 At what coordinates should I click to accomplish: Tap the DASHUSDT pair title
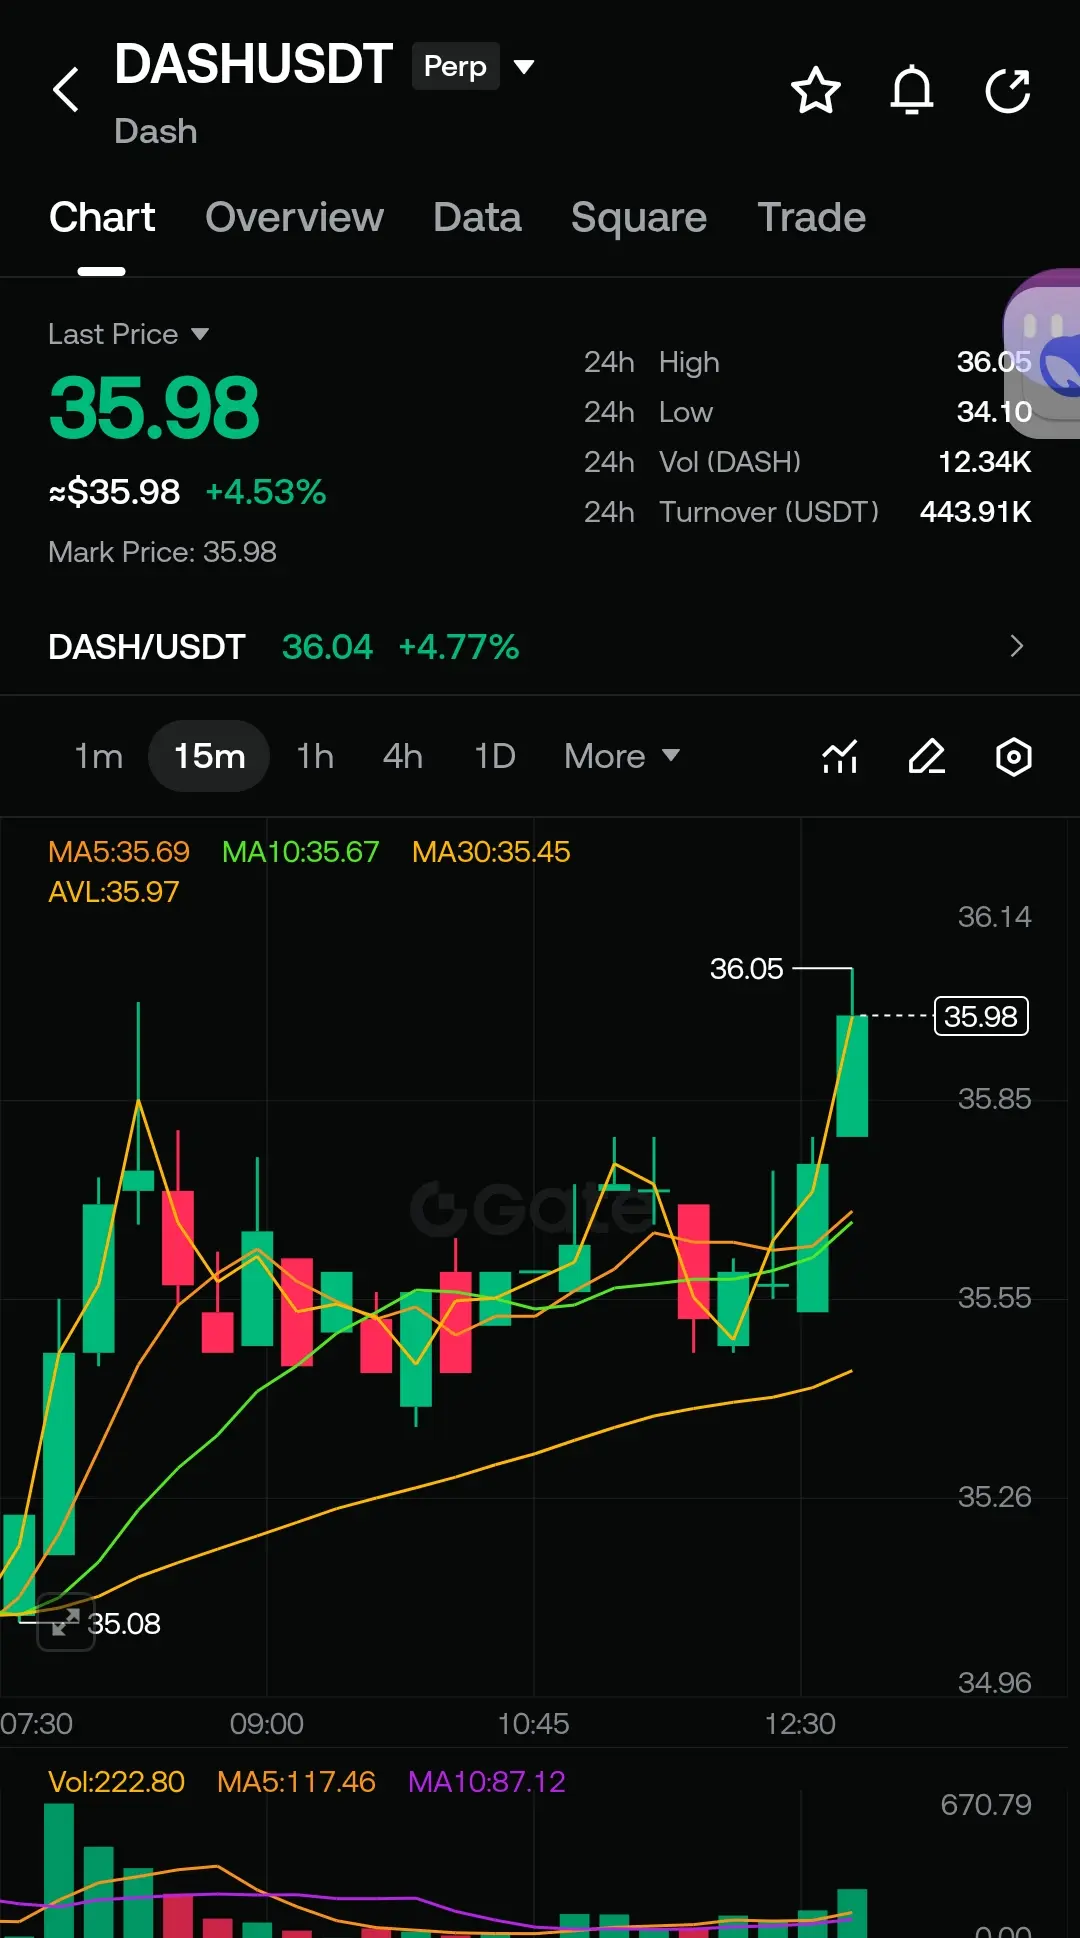point(253,65)
